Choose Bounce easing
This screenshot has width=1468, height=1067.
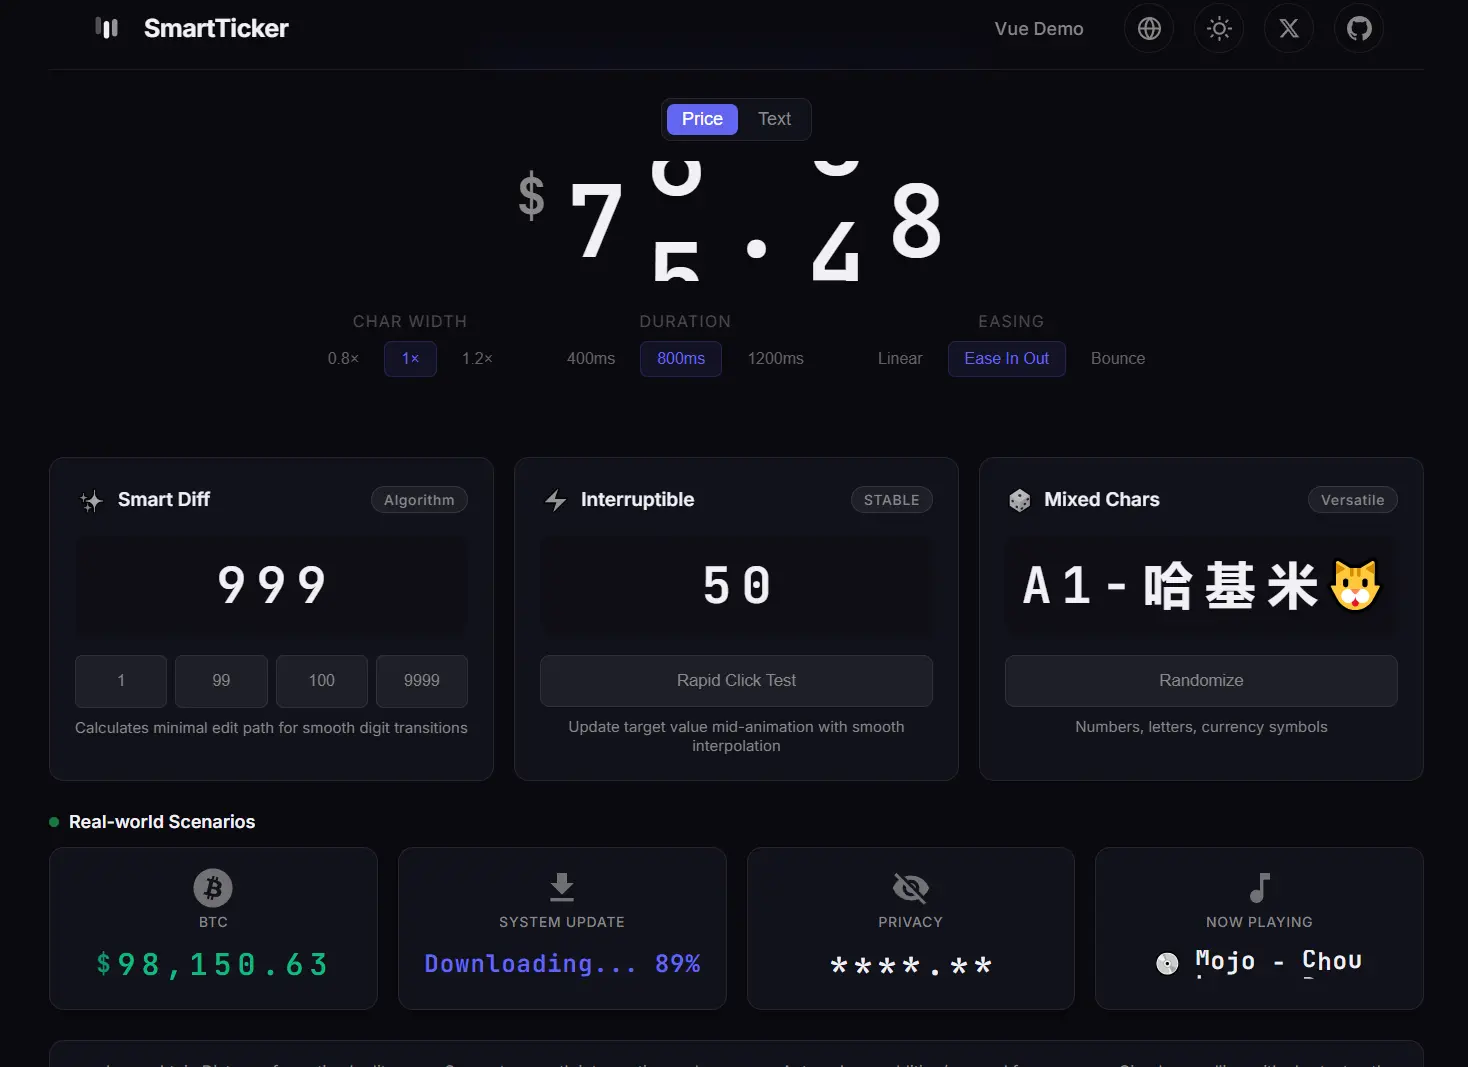click(1117, 358)
